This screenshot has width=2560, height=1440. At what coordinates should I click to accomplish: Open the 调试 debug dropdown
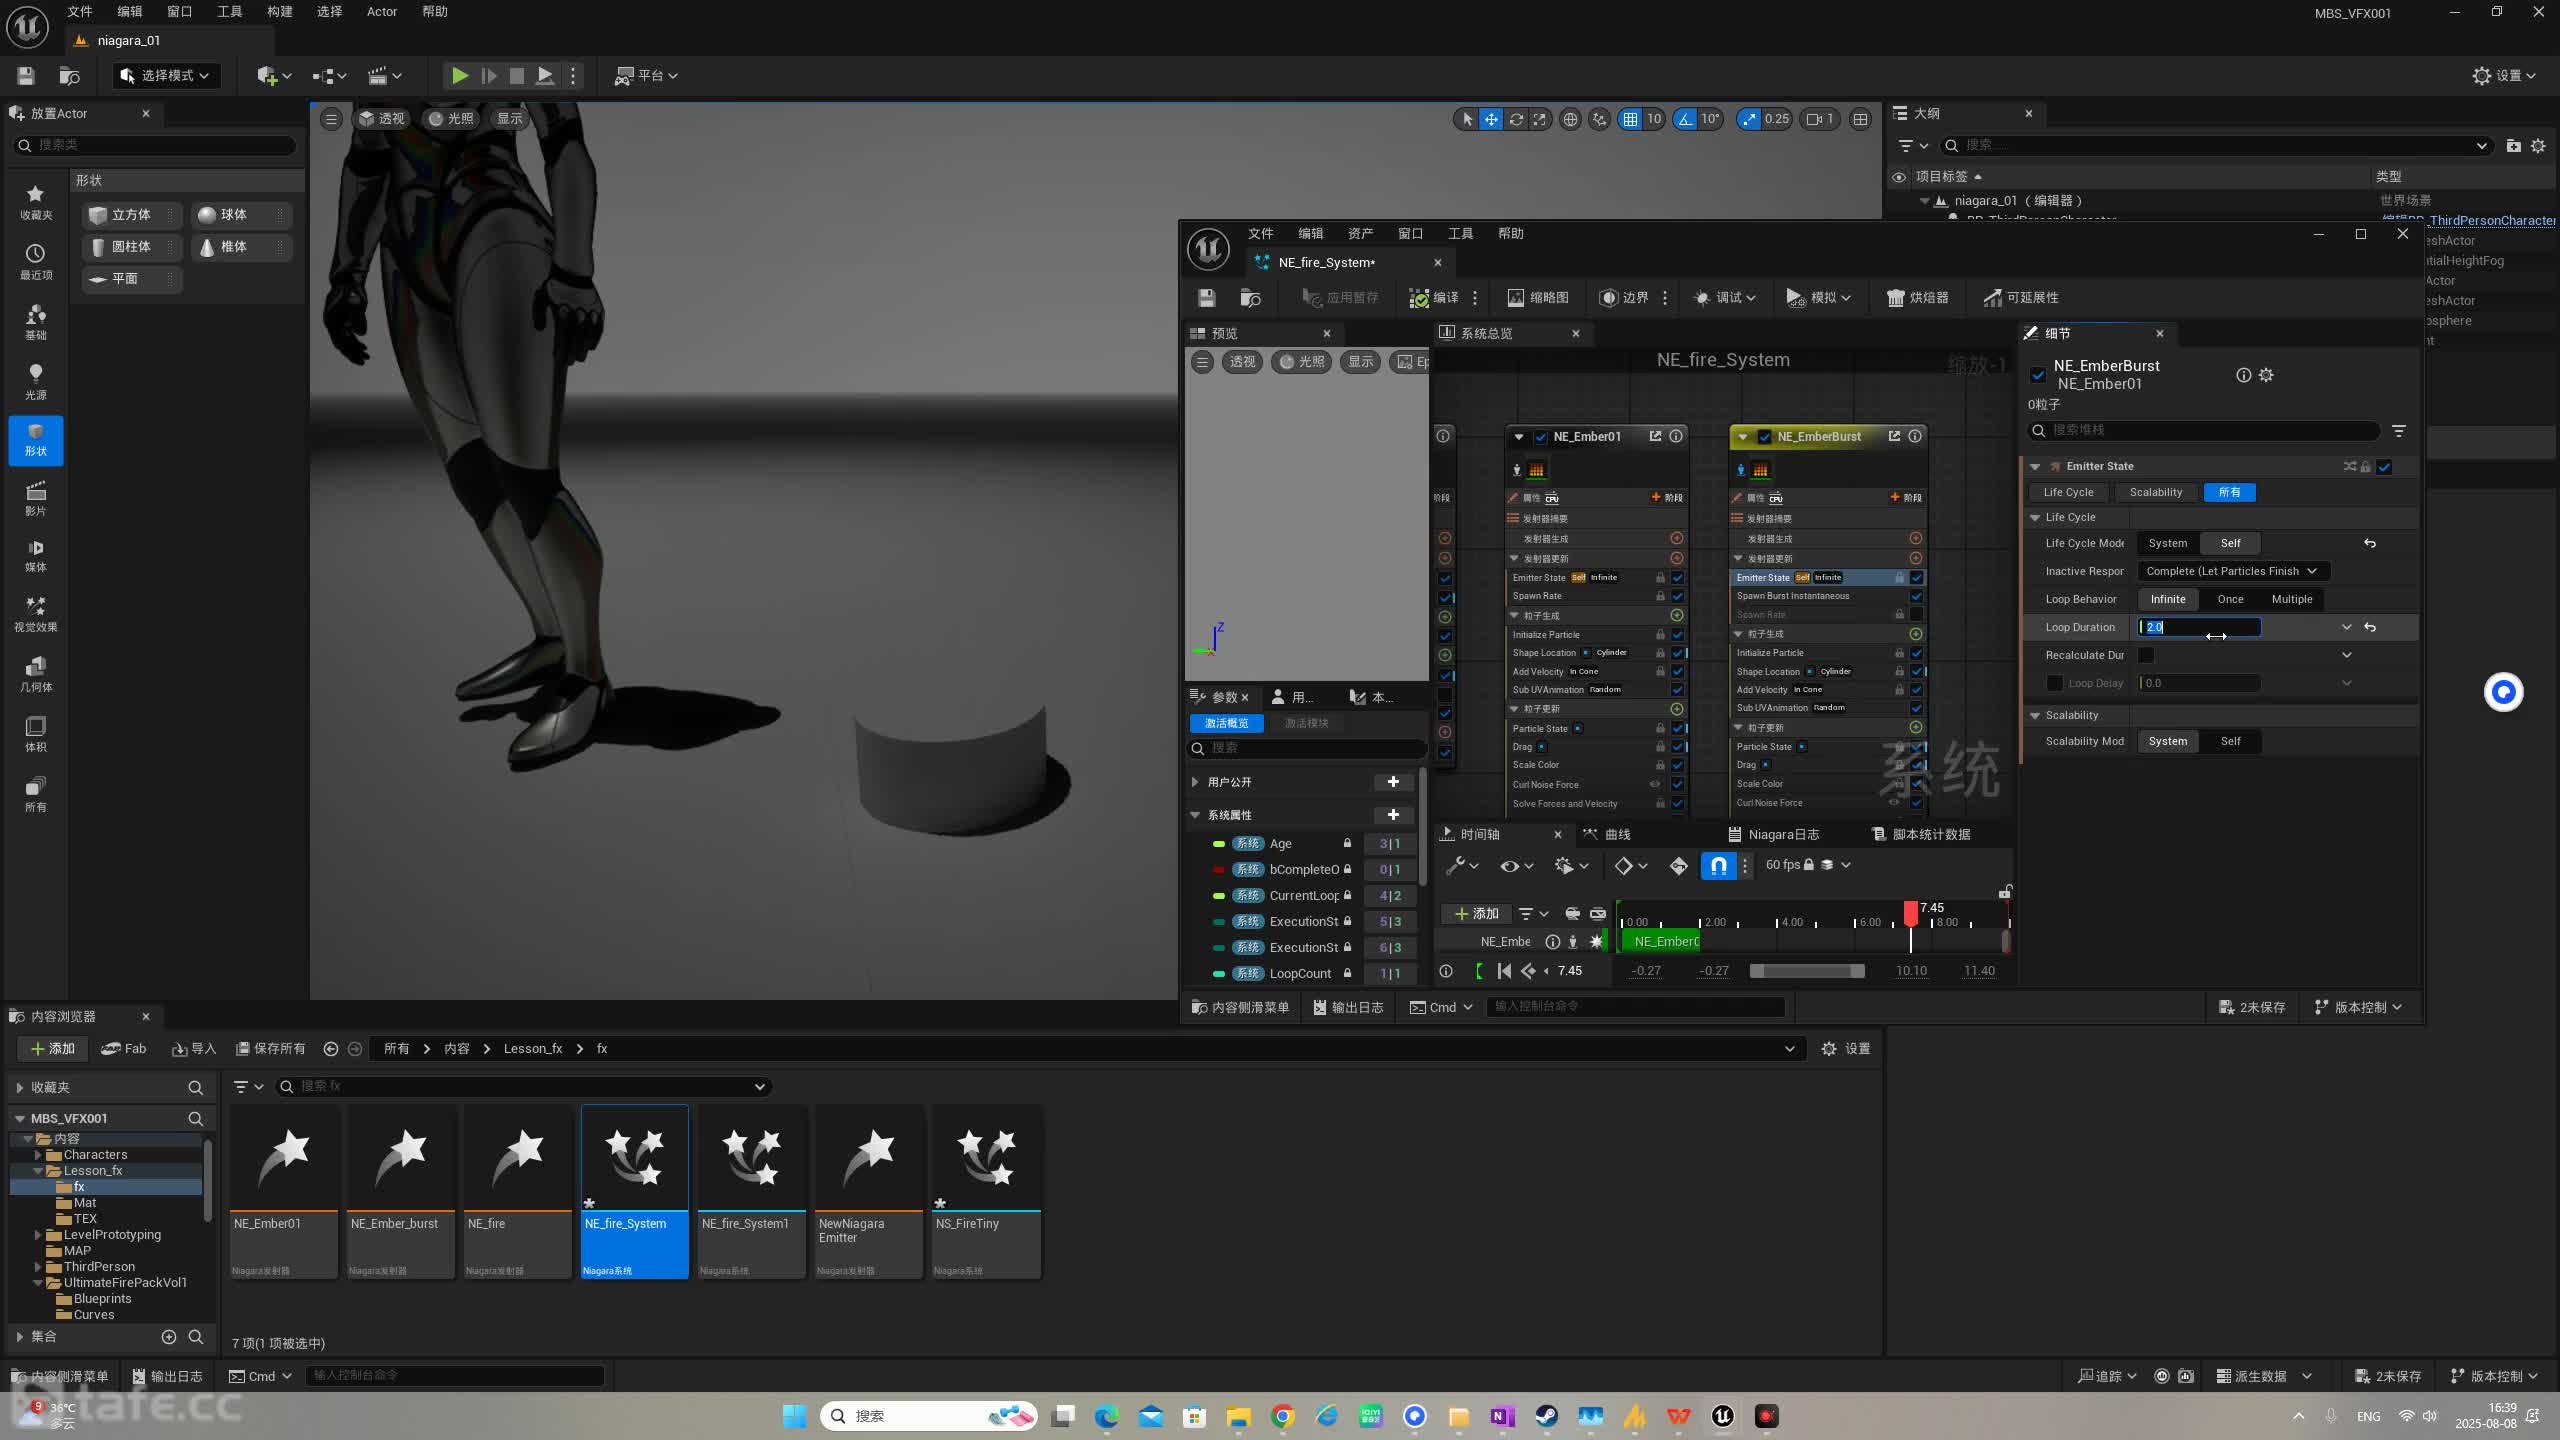tap(1725, 297)
